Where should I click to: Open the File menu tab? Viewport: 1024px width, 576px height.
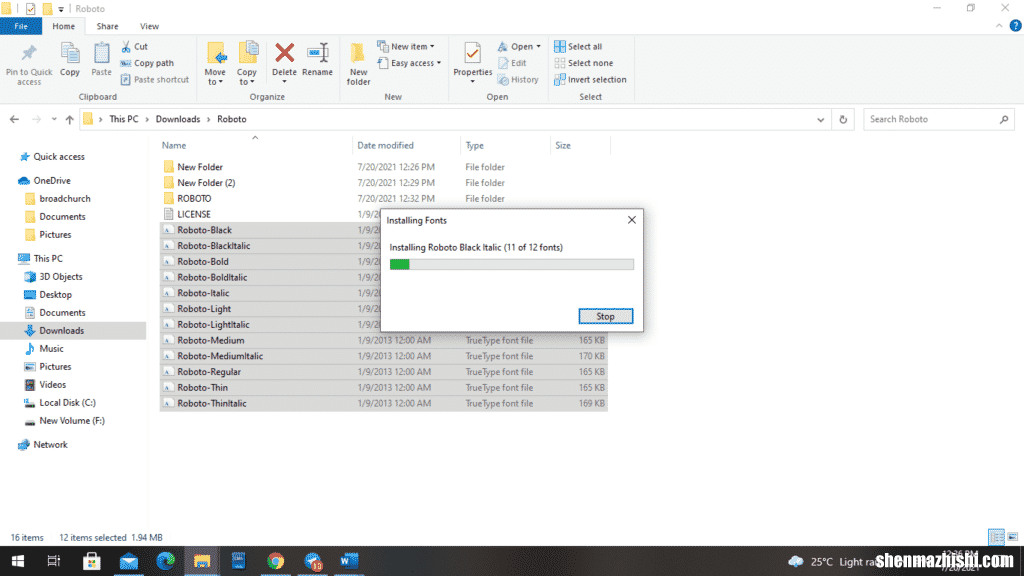[21, 26]
